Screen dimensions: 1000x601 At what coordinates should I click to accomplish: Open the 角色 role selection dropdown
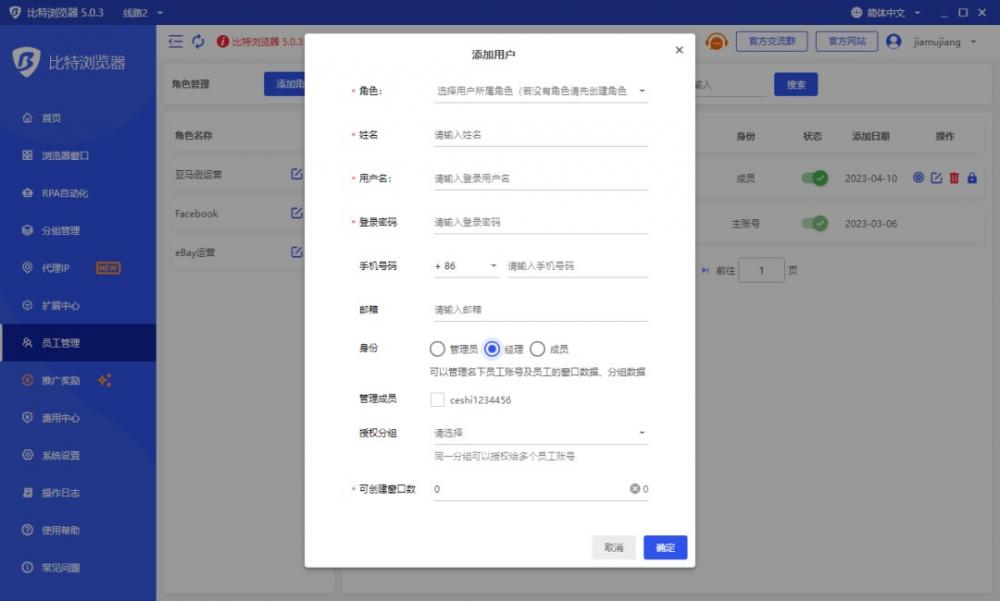click(541, 91)
